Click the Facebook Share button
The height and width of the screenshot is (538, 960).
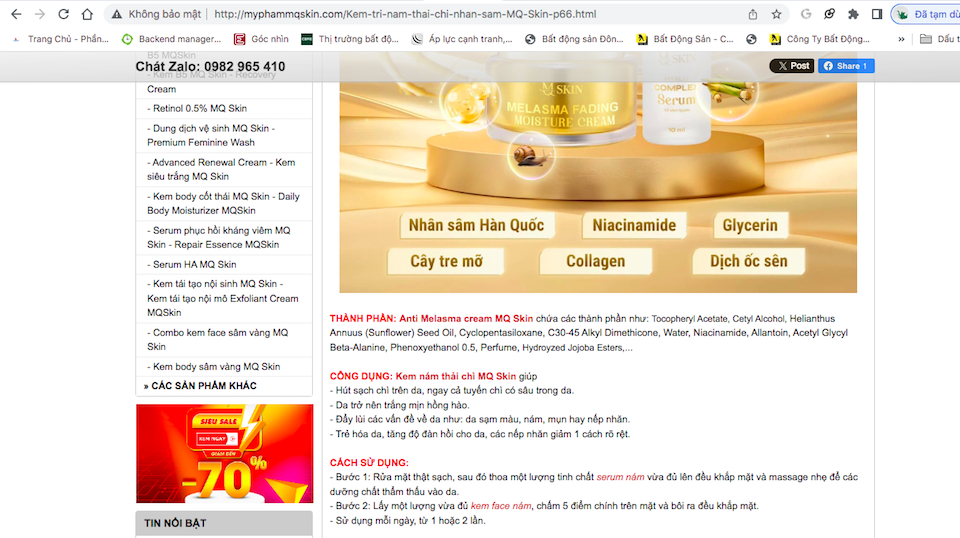846,65
